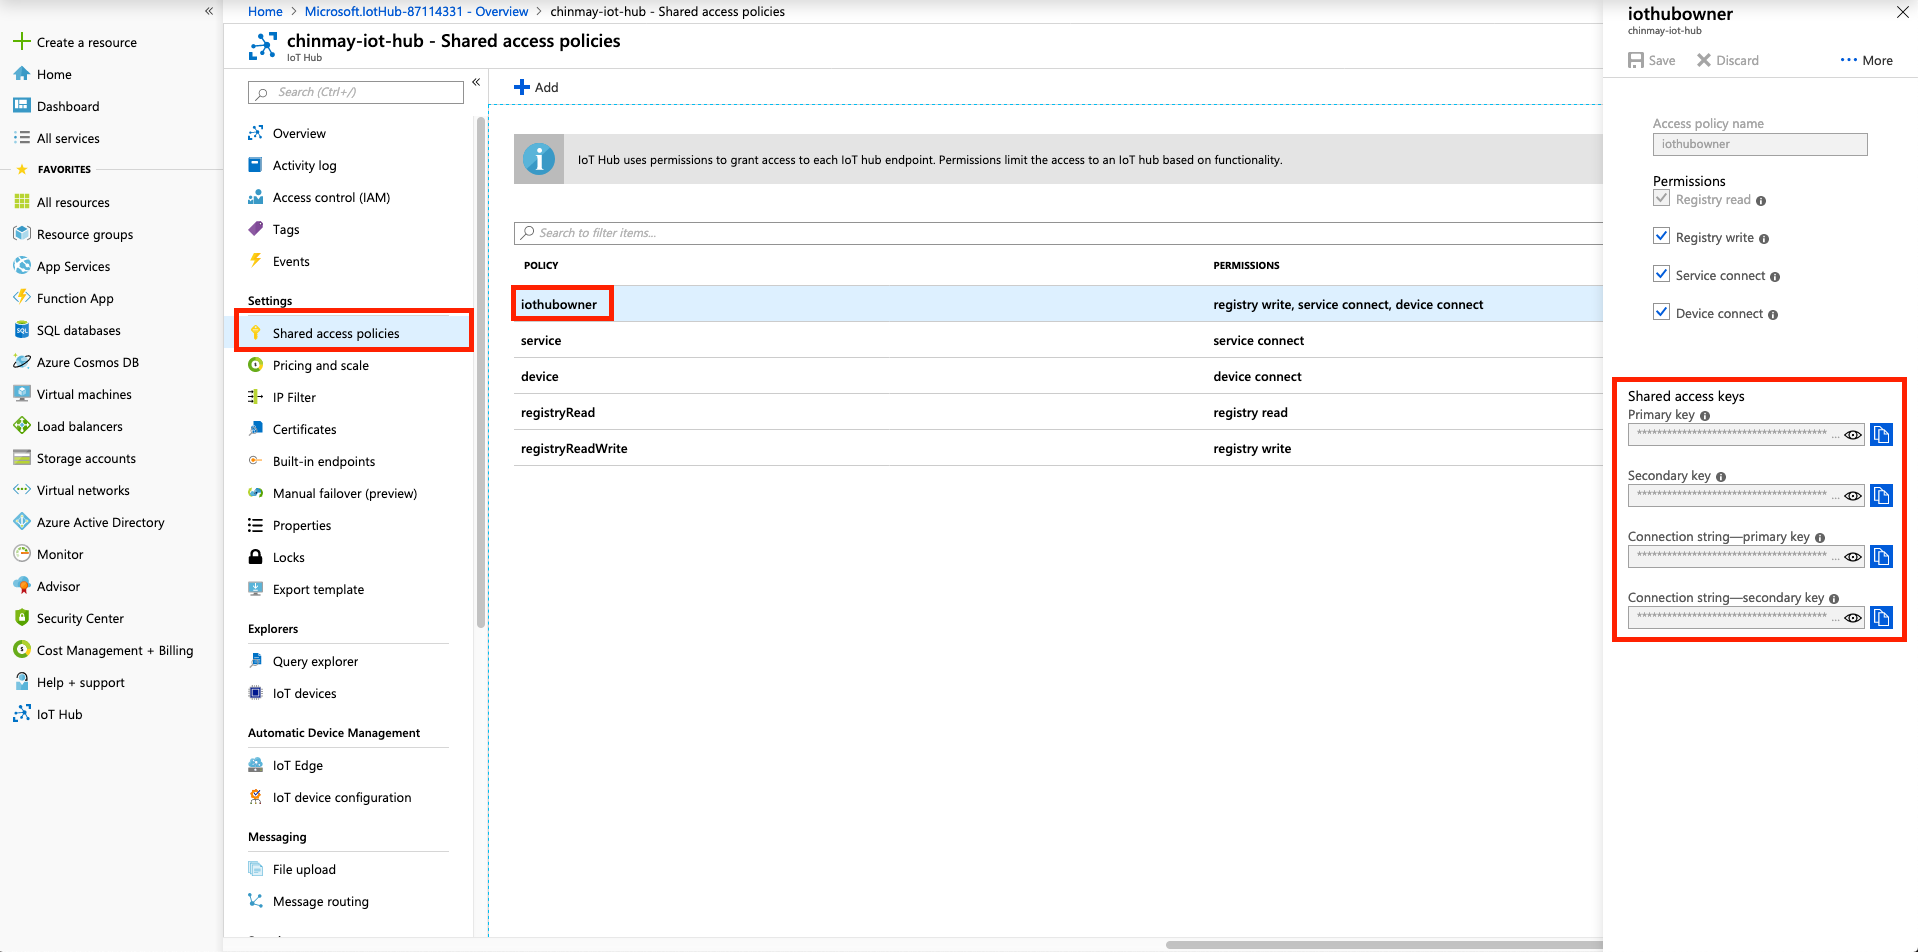Click the info icon next to Service connect

pos(1775,277)
